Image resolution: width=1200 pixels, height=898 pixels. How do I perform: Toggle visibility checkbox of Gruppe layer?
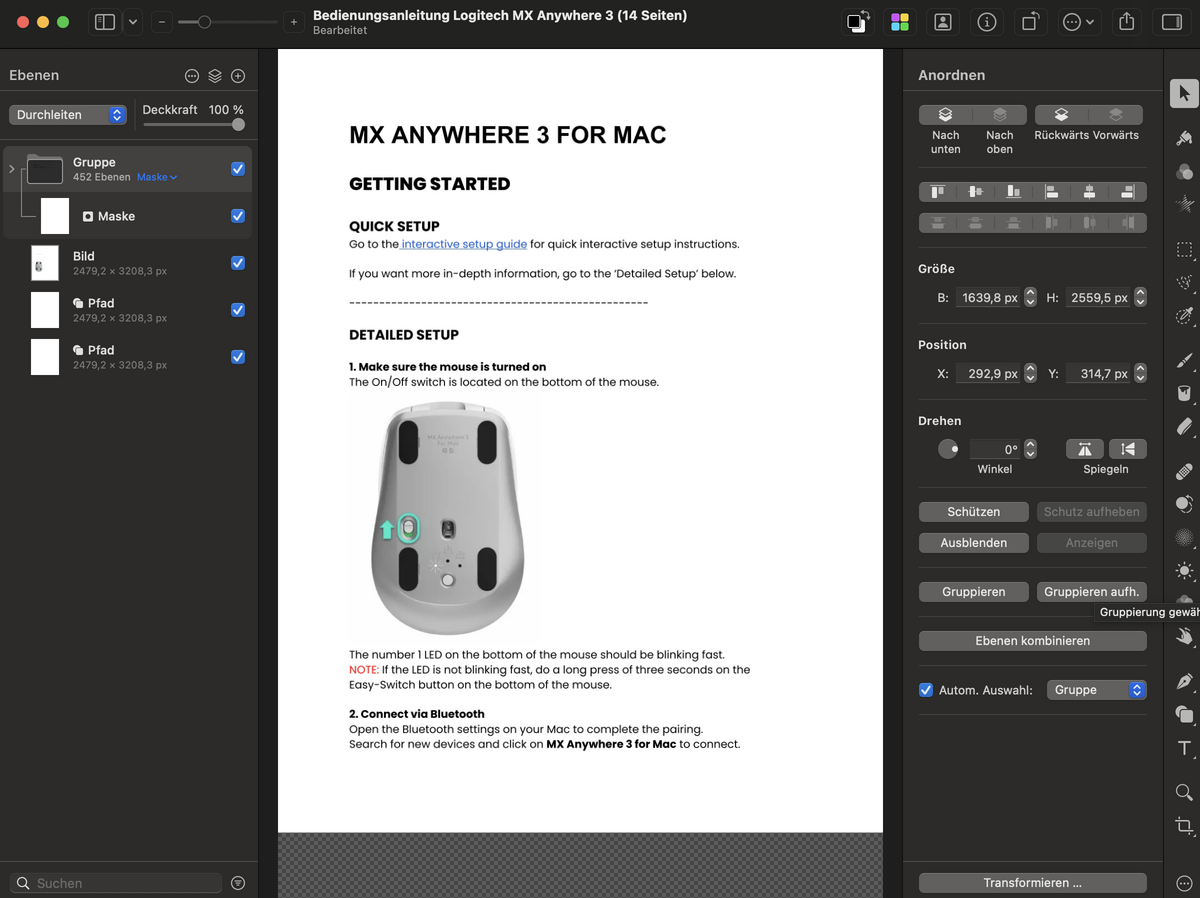pyautogui.click(x=238, y=169)
